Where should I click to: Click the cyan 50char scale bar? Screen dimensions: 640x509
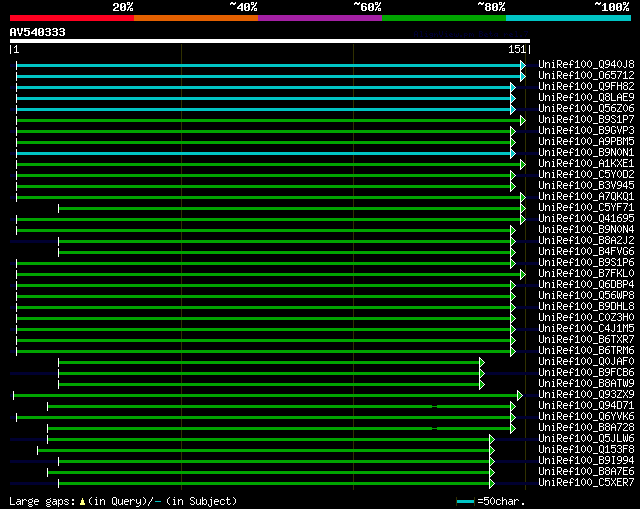point(465,502)
